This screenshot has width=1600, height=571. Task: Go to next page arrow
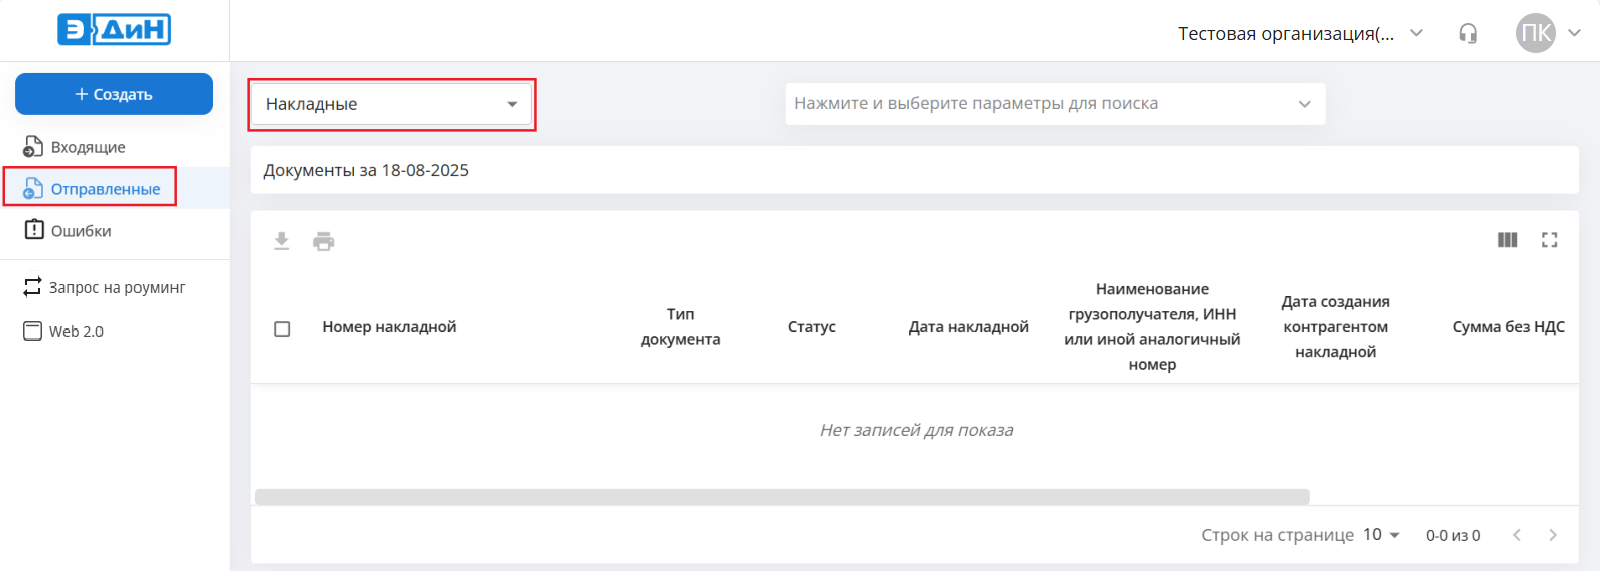(1553, 535)
